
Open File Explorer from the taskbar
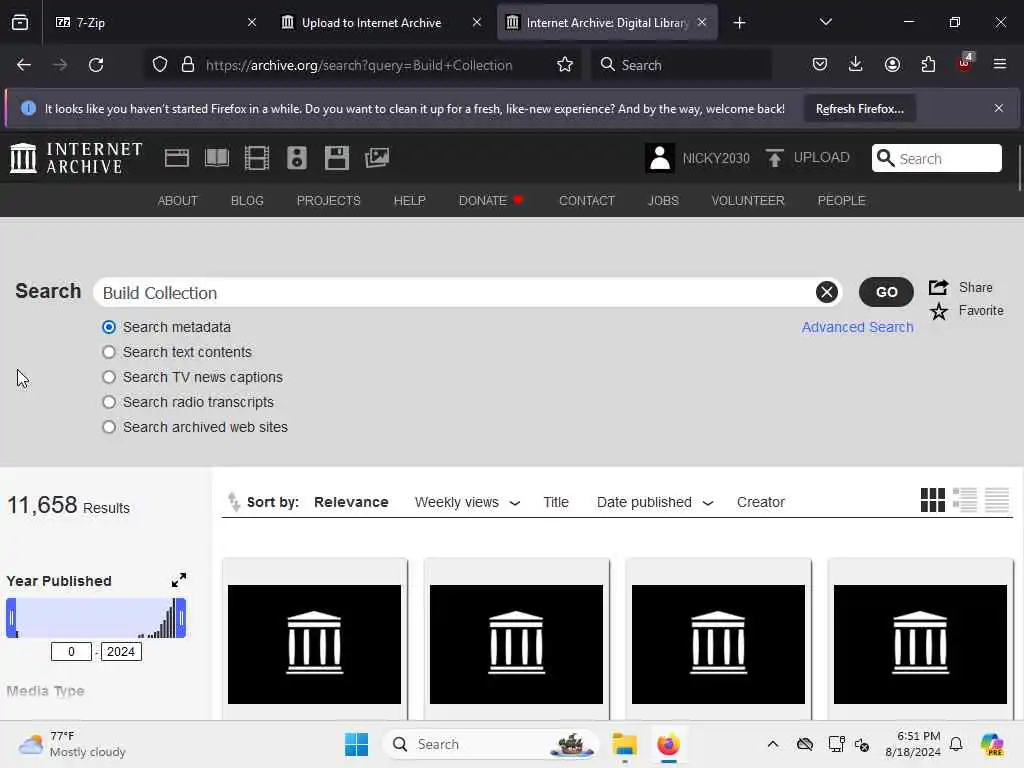tap(624, 744)
